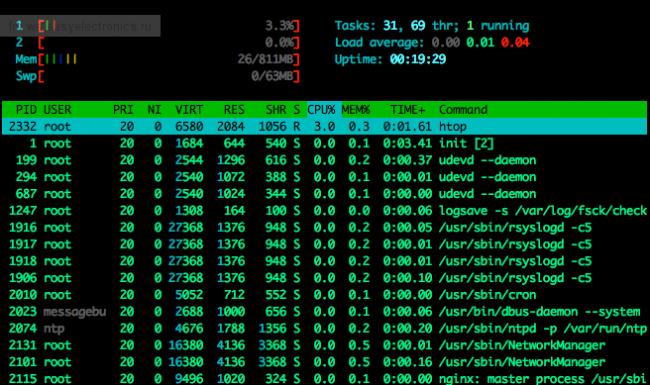Click the CPU 1 usage meter
Screen dimensions: 650x385
(158, 26)
